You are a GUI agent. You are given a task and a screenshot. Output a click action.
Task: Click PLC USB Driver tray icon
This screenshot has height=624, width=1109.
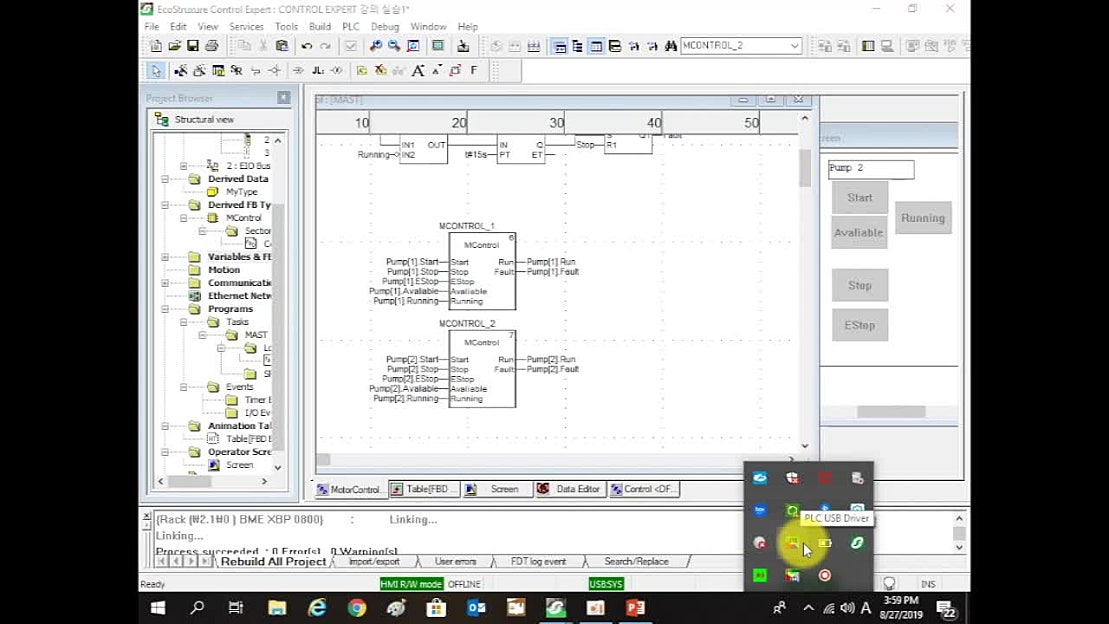coord(792,543)
